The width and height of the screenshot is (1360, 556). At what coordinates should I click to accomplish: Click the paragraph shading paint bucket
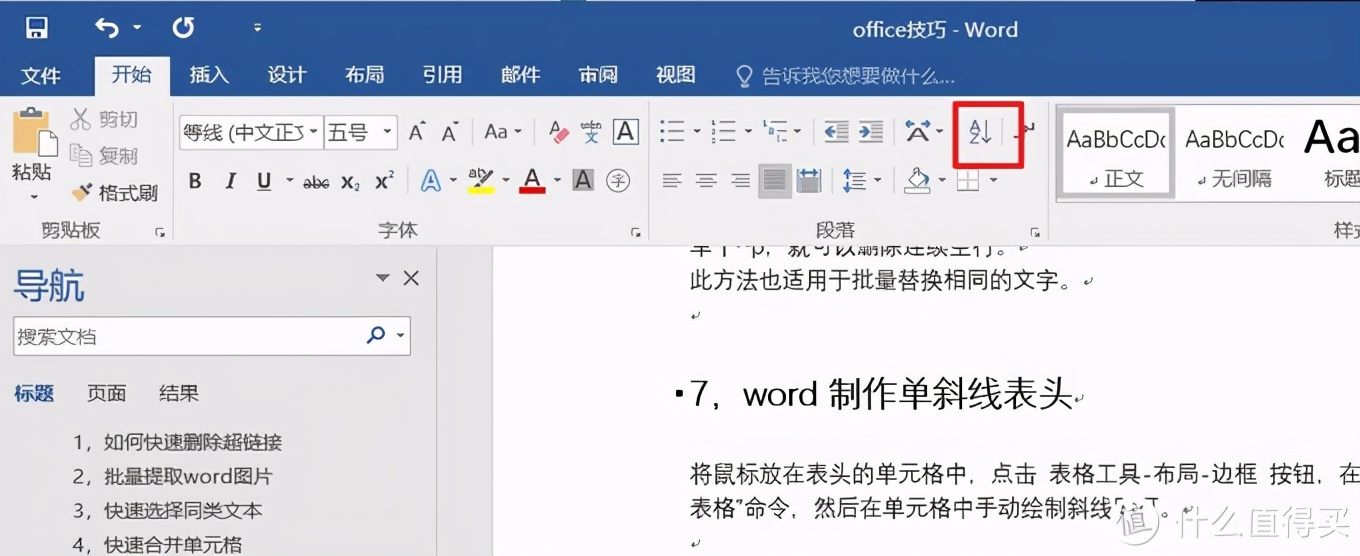[x=918, y=181]
